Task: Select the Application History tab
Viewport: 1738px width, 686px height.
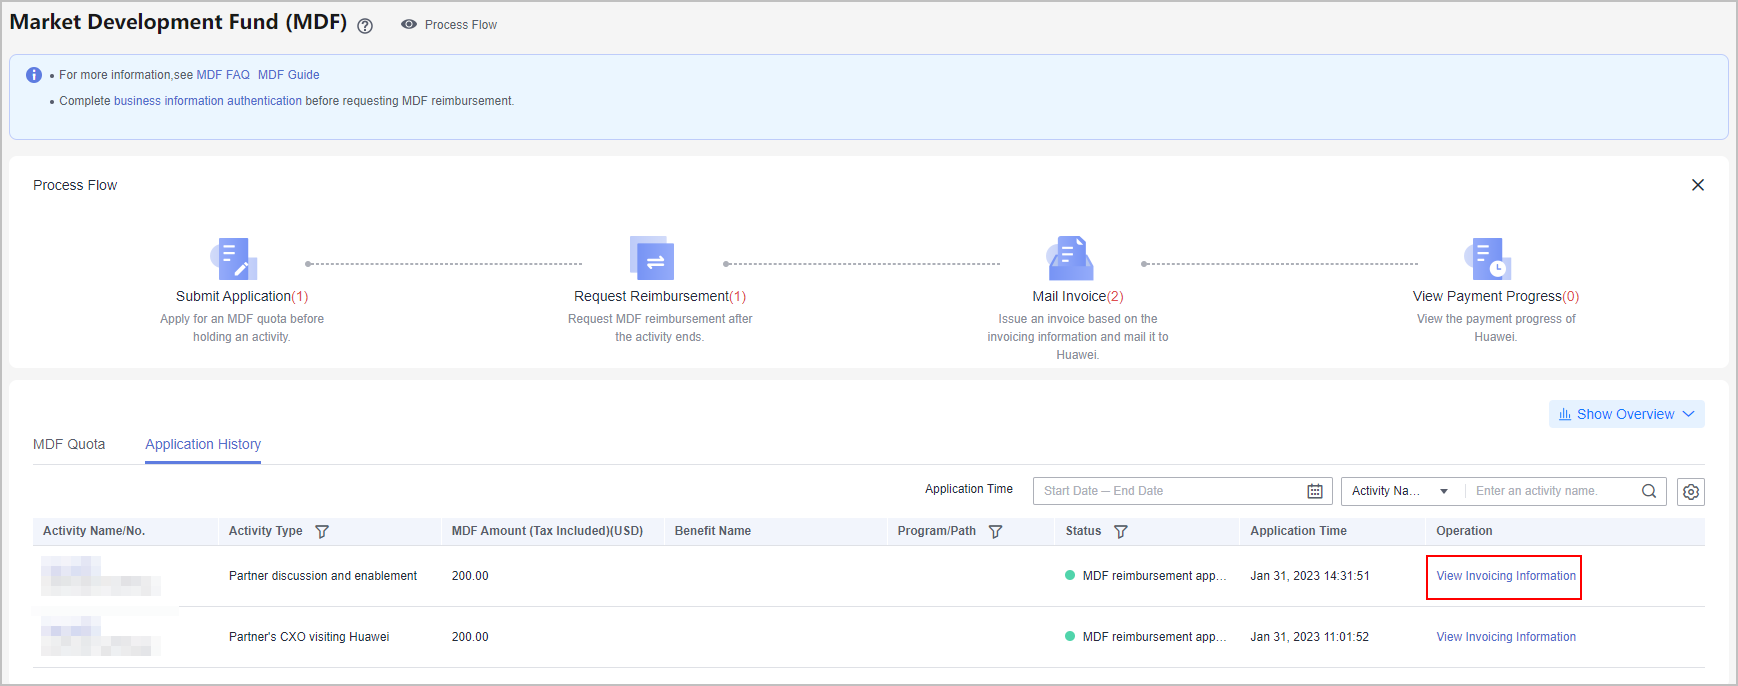Action: pos(203,444)
